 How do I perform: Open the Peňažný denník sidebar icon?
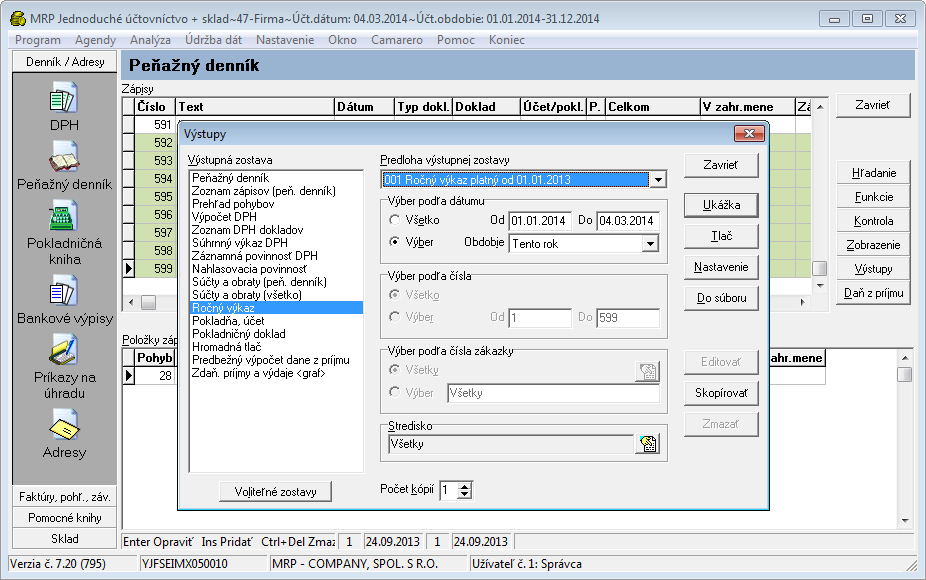point(64,158)
